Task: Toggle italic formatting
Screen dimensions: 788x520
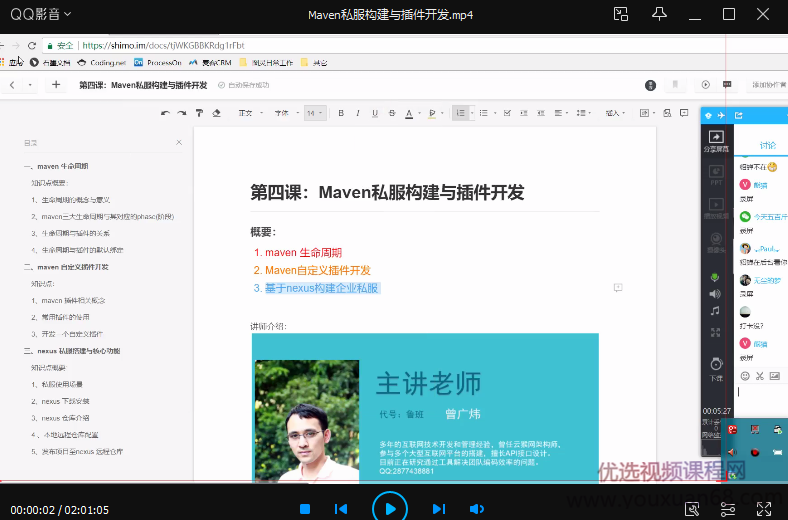Action: (x=358, y=113)
